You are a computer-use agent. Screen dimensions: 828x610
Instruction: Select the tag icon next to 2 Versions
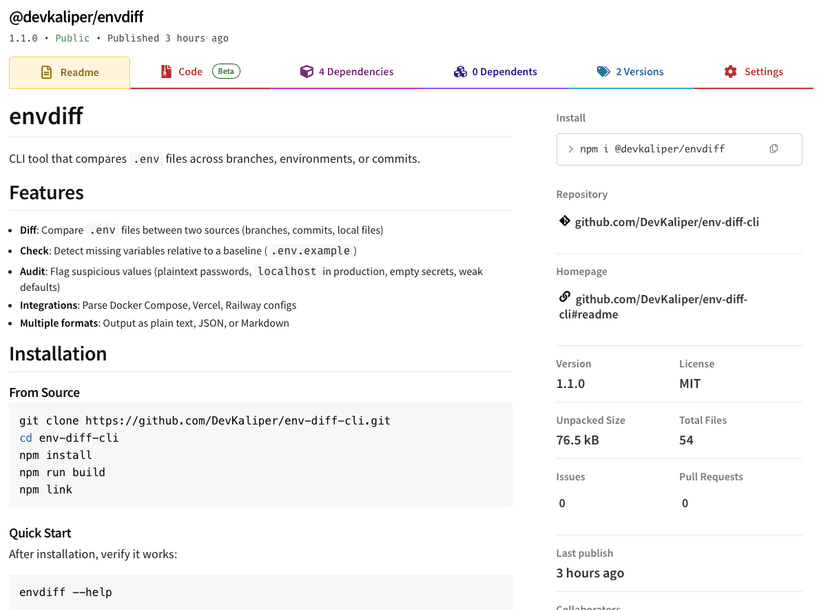point(601,71)
